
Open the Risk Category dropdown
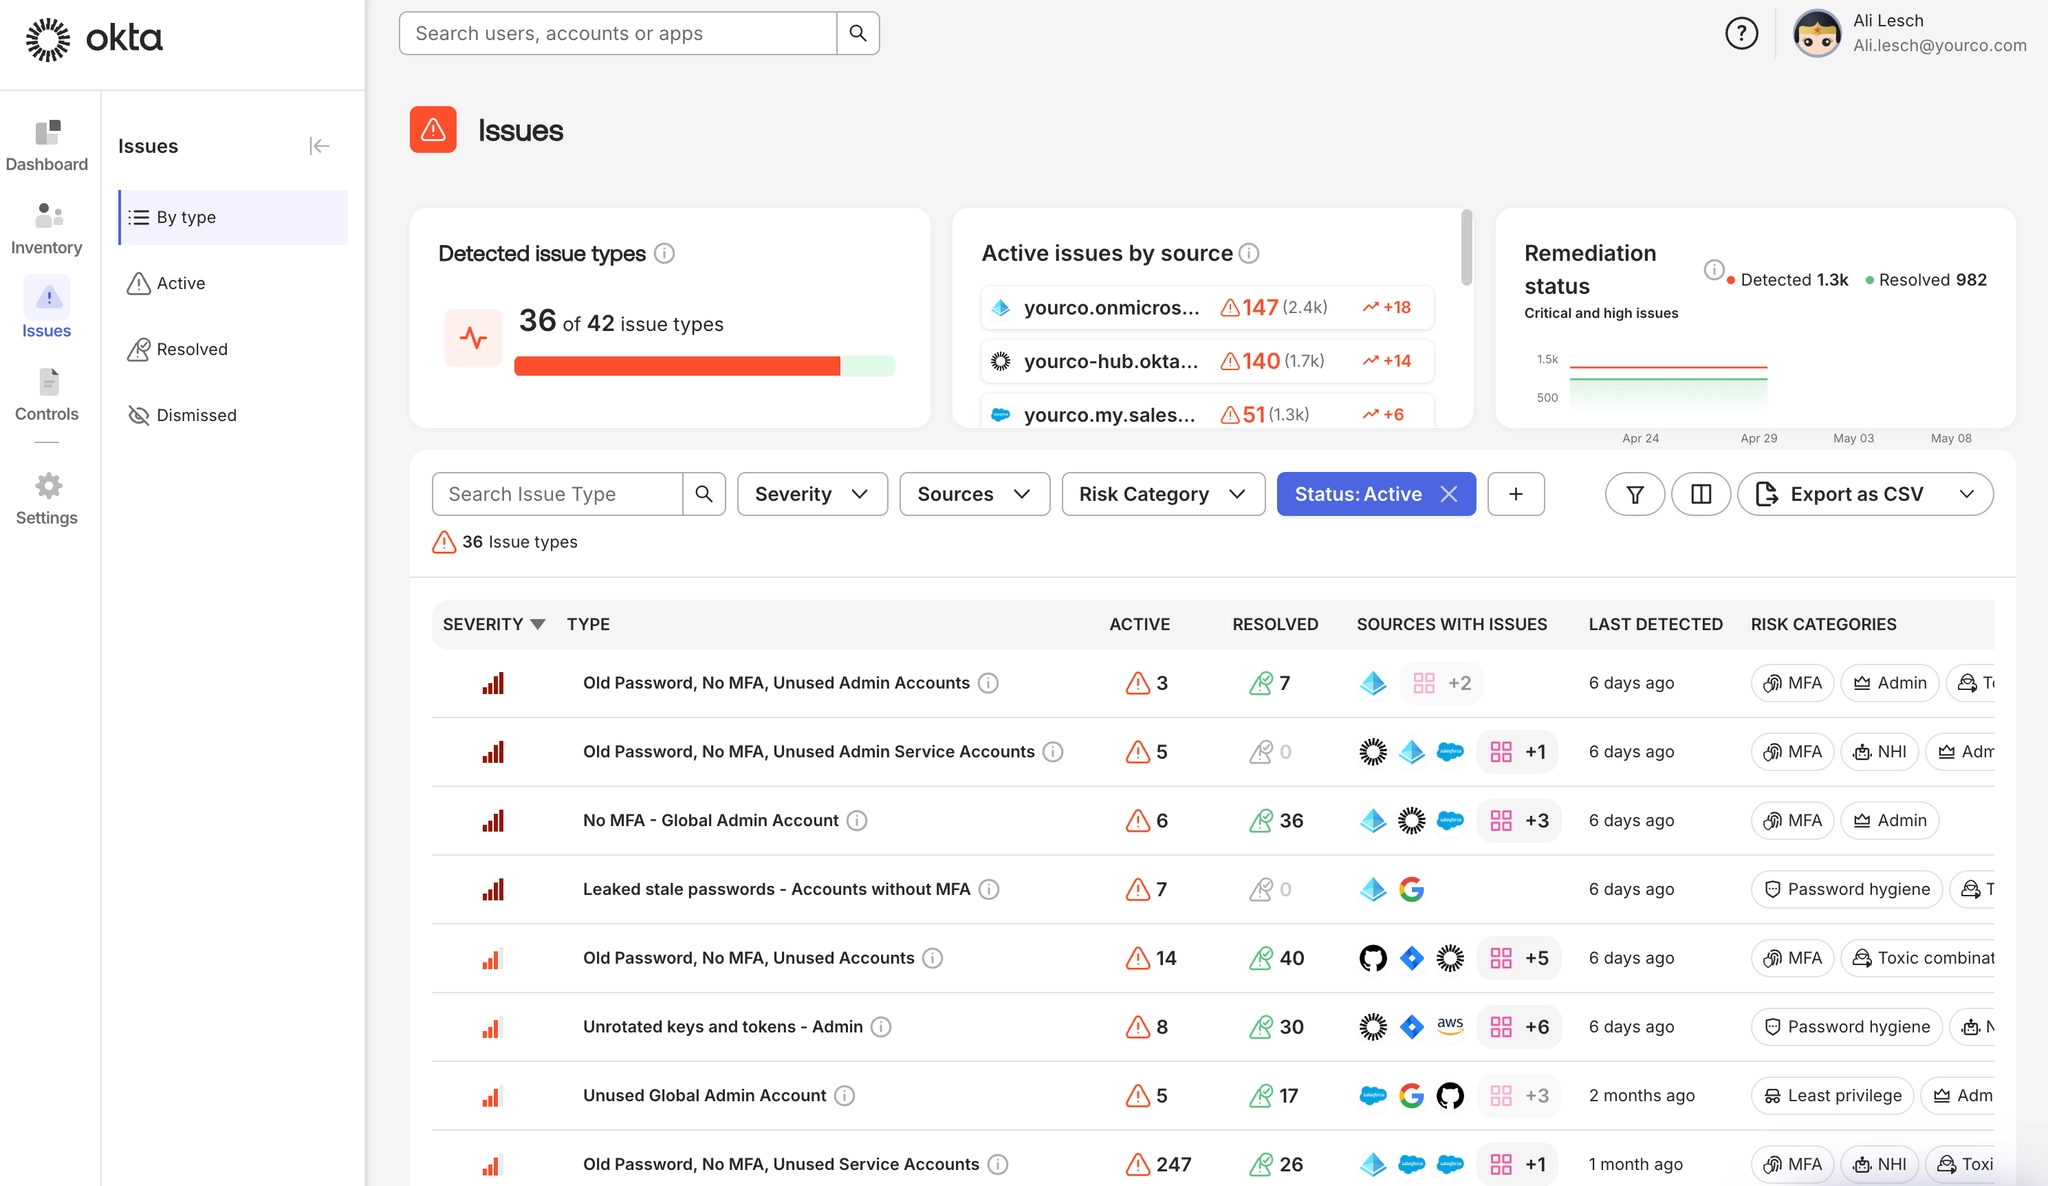coord(1163,494)
